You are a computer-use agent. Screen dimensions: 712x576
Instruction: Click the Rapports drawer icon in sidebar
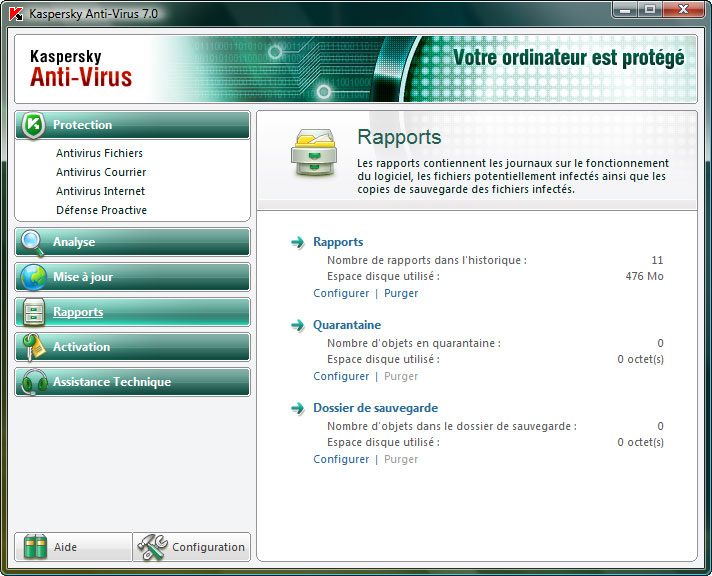pos(33,312)
